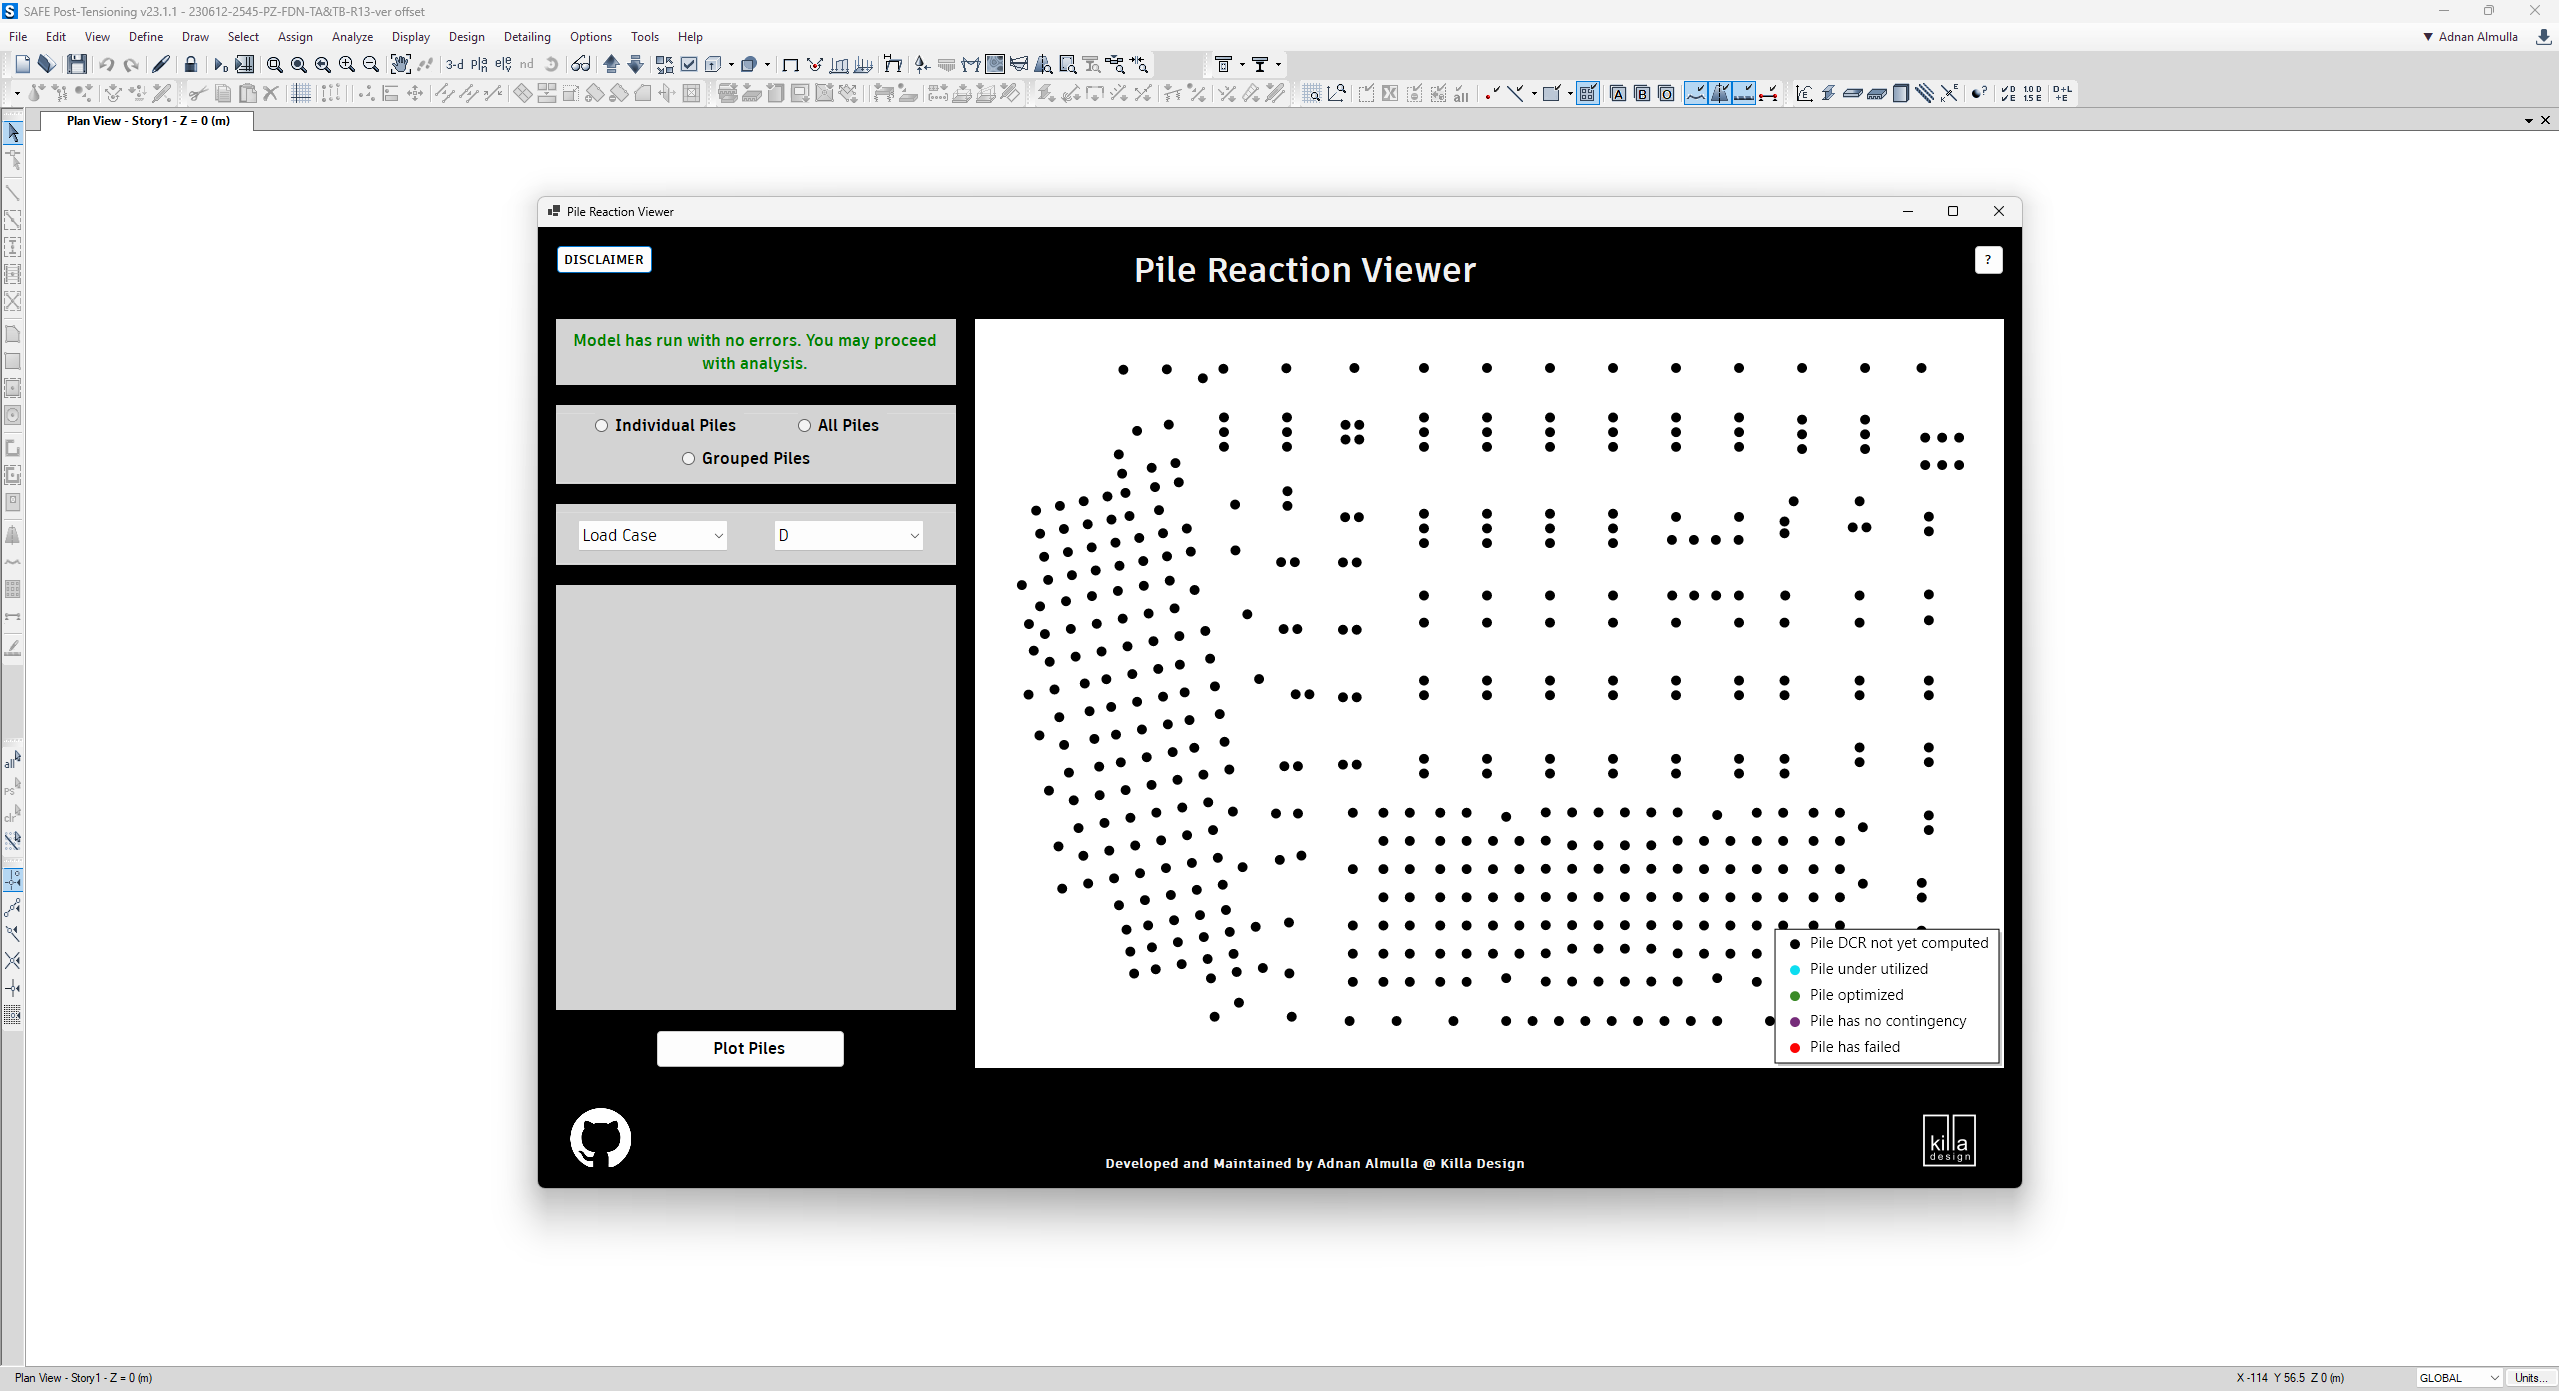Click the Undo arrow icon
The width and height of the screenshot is (2559, 1391).
(106, 64)
